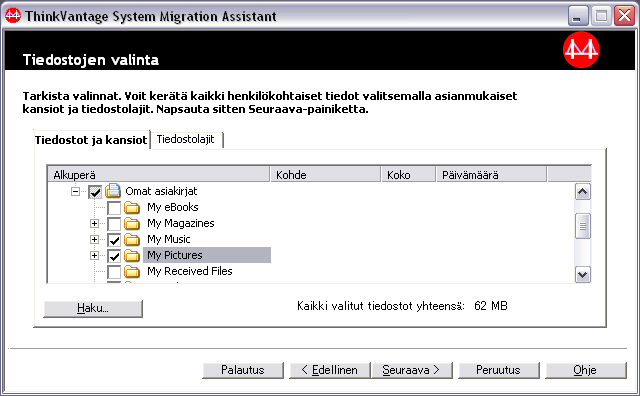Open help with the Ohje button
Screen dimensions: 640x396
[586, 370]
